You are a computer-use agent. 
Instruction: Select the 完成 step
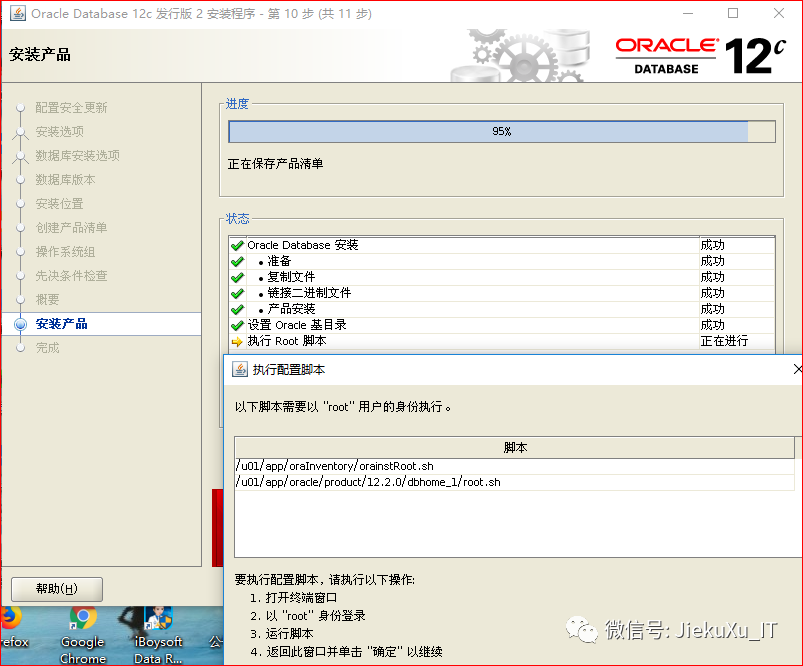[x=47, y=348]
